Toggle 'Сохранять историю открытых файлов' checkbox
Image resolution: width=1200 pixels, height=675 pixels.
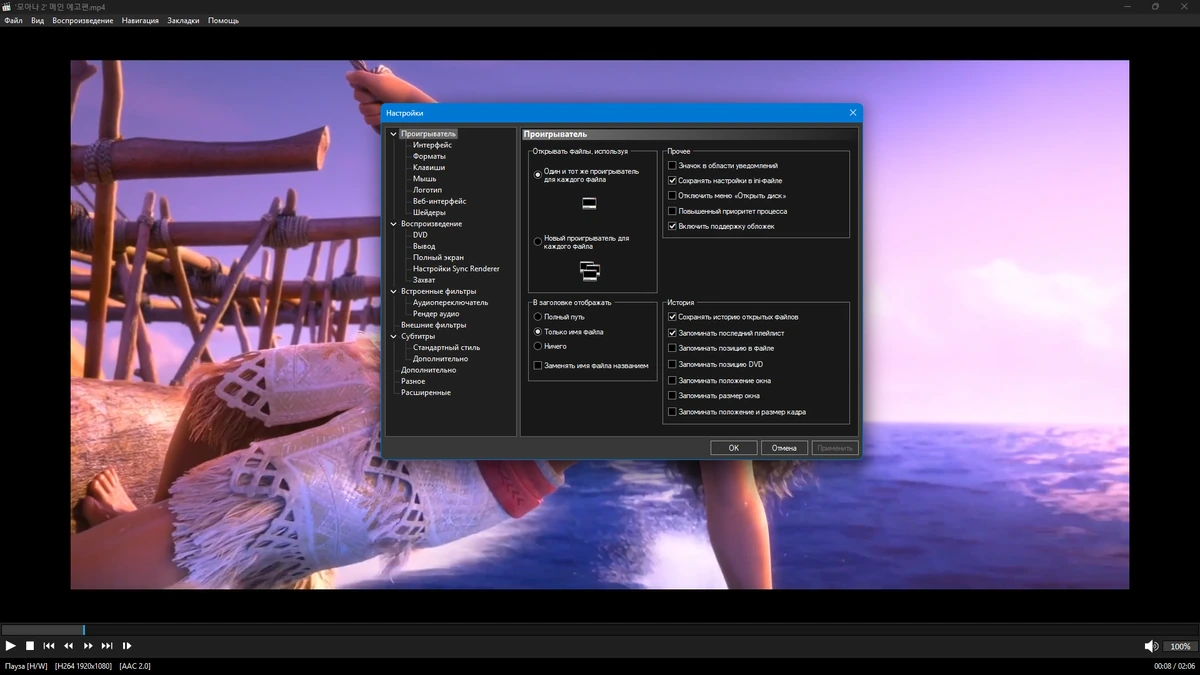pos(672,317)
